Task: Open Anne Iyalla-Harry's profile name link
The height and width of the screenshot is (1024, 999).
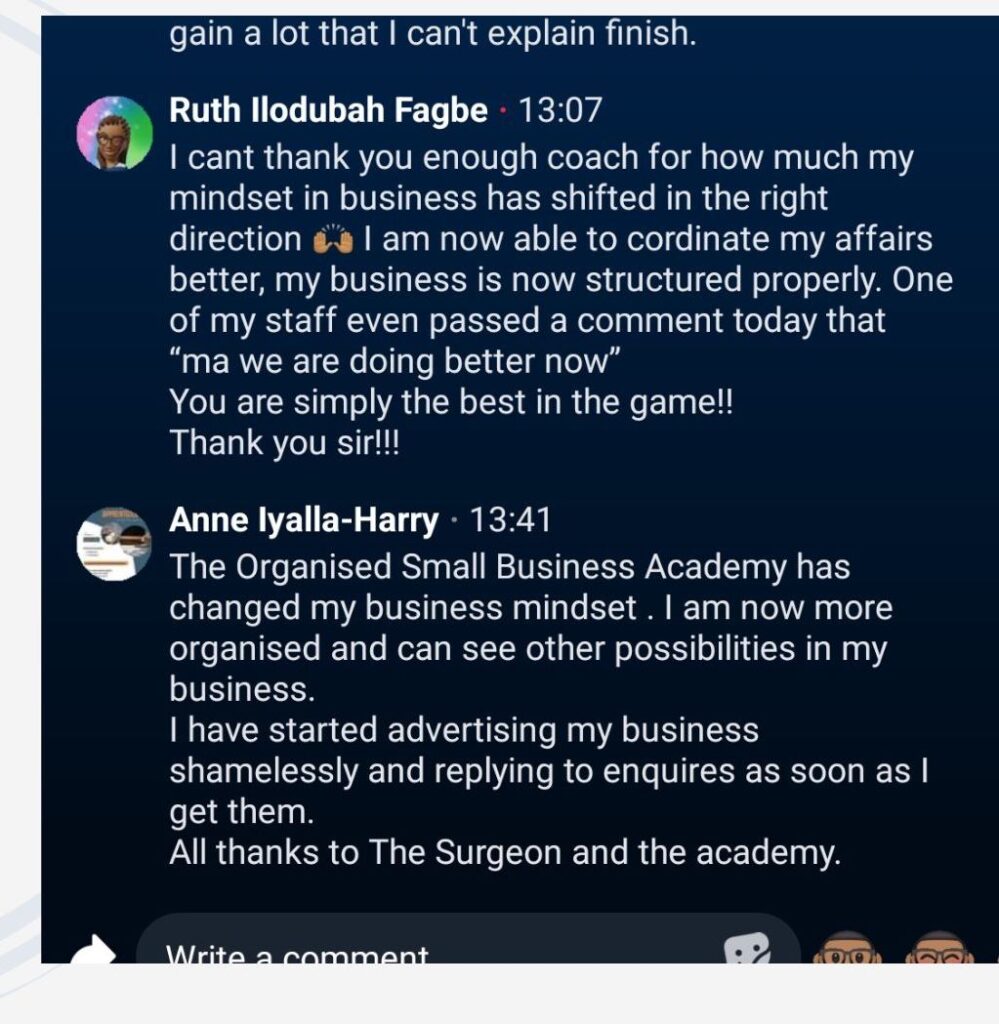Action: click(304, 520)
